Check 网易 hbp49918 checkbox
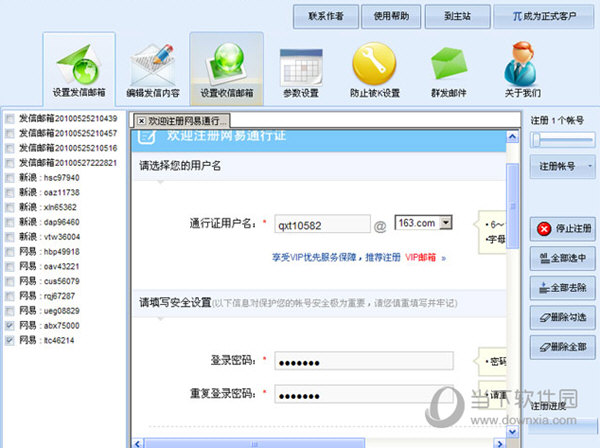The height and width of the screenshot is (448, 600). (10, 252)
